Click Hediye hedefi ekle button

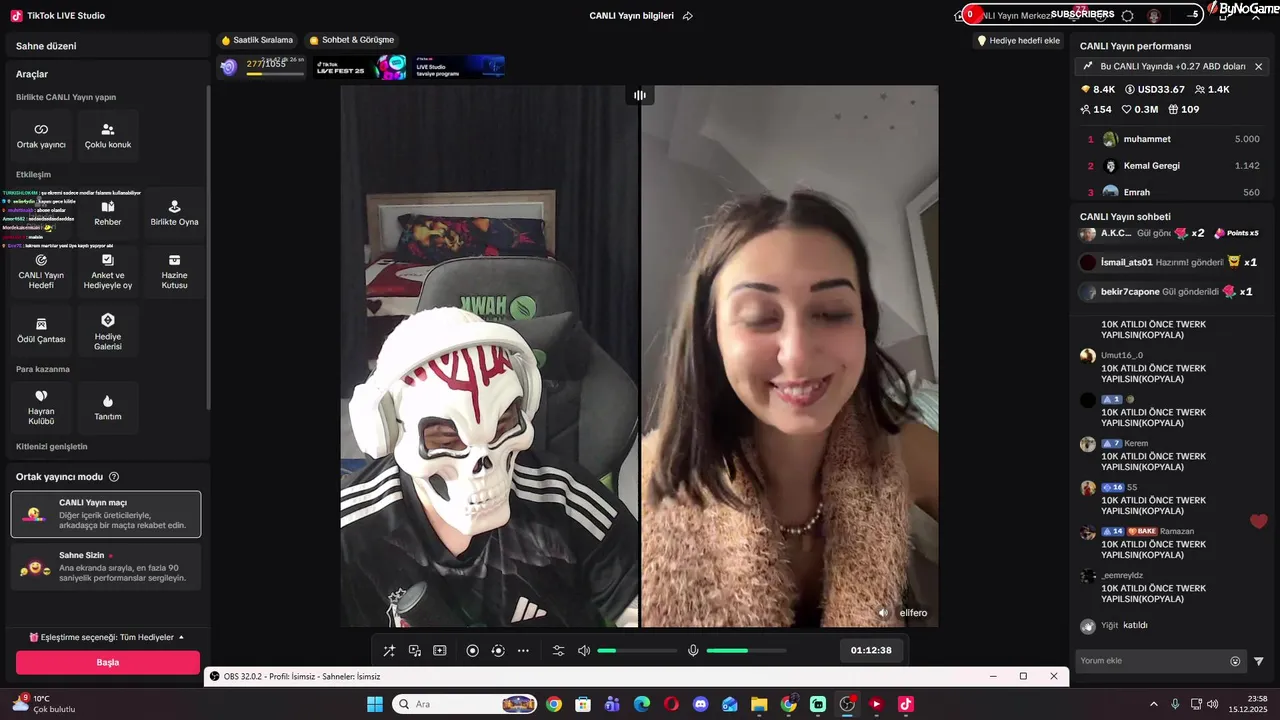(x=1019, y=41)
